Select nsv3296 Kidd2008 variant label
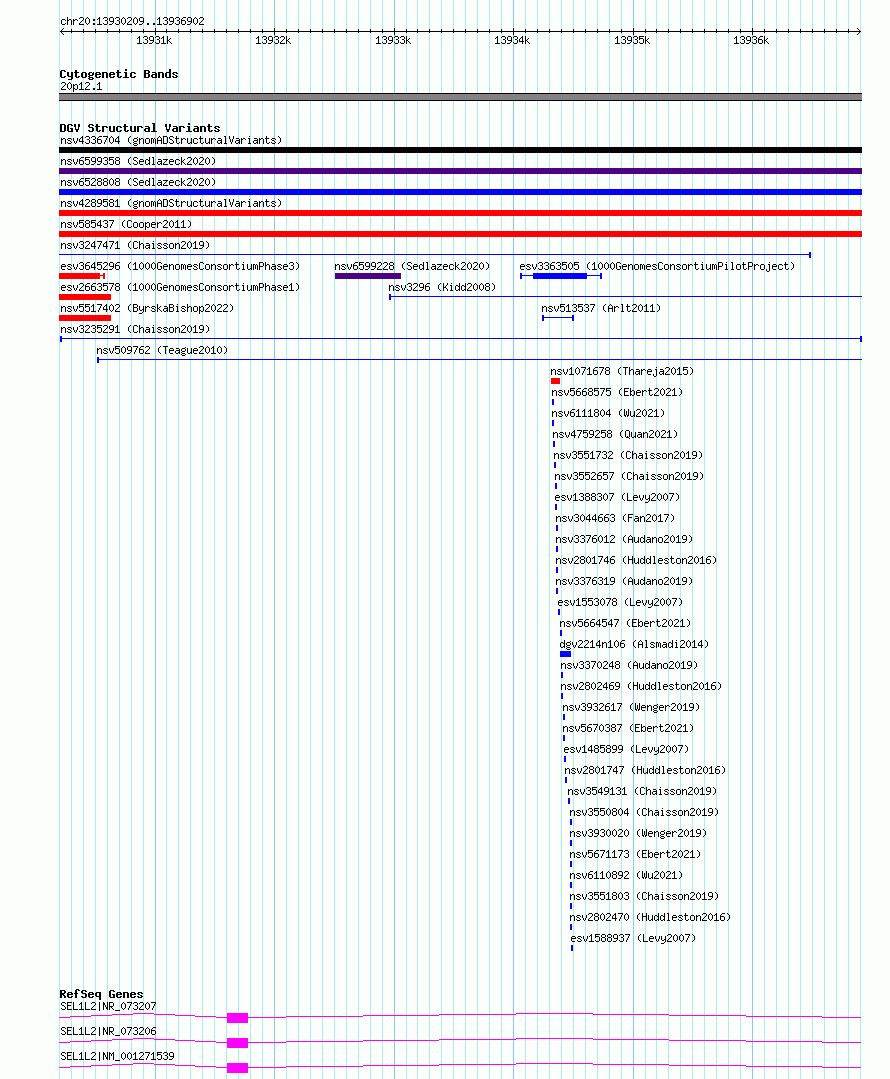This screenshot has width=890, height=1079. (442, 287)
